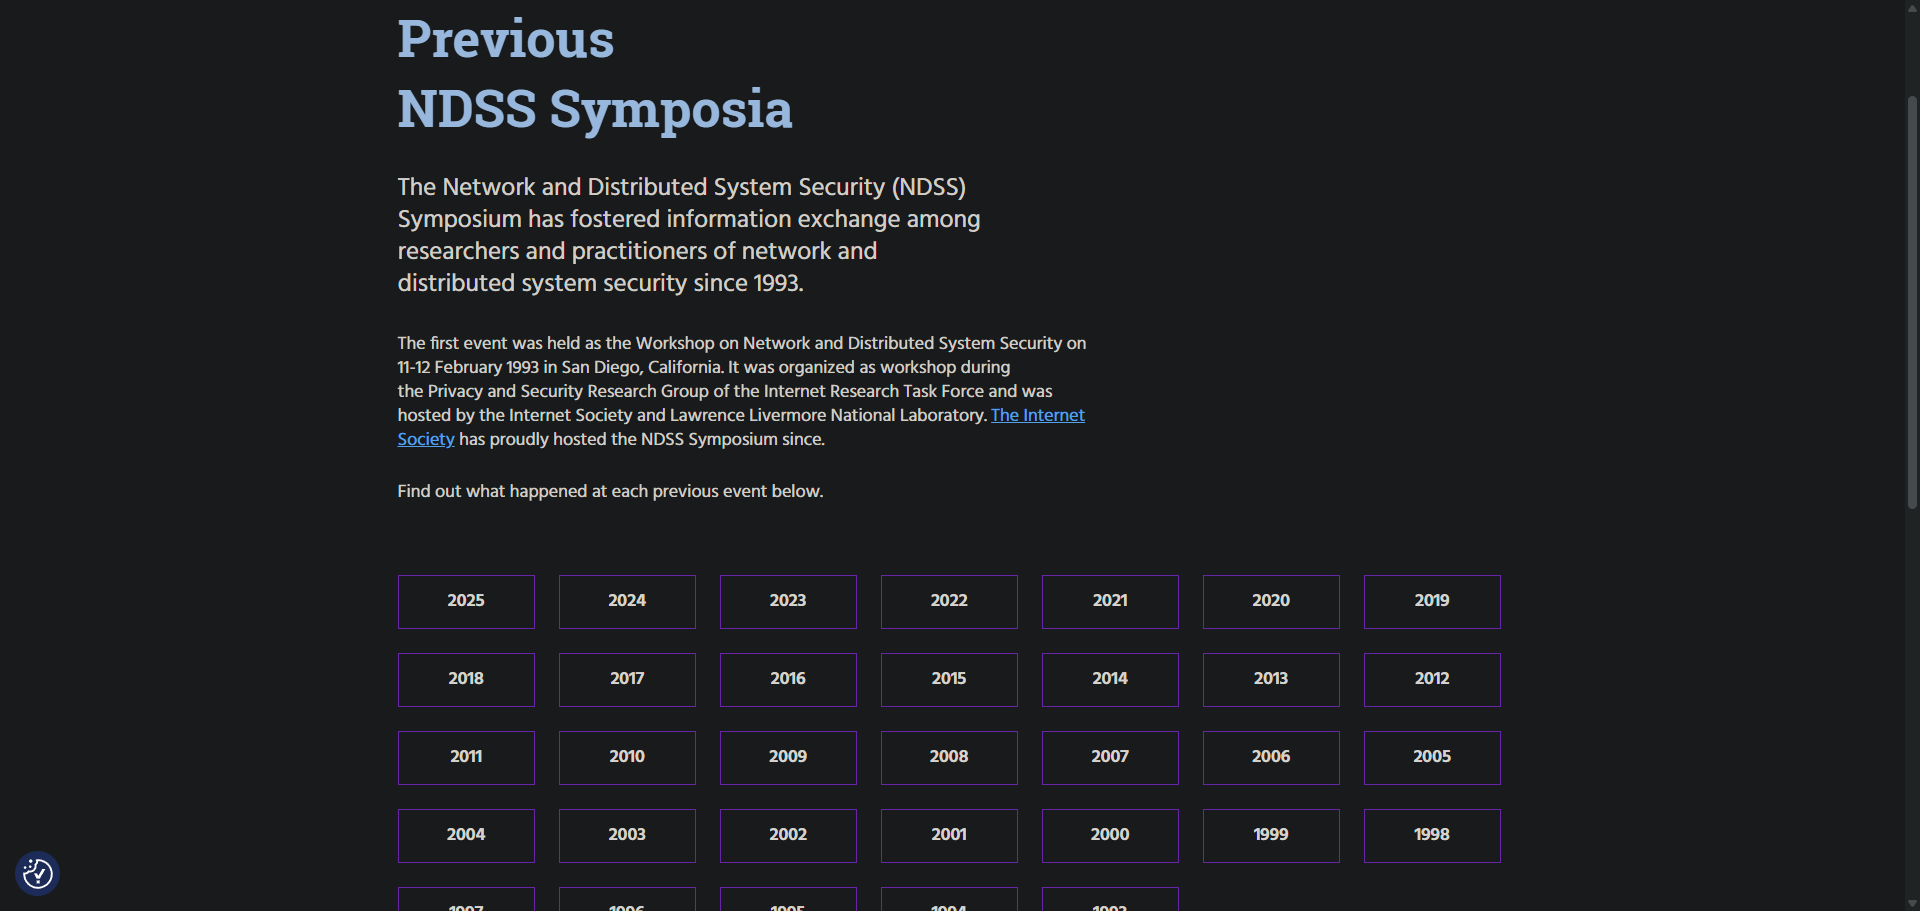The image size is (1920, 911).
Task: View the 2012 symposium page
Action: pyautogui.click(x=1432, y=679)
